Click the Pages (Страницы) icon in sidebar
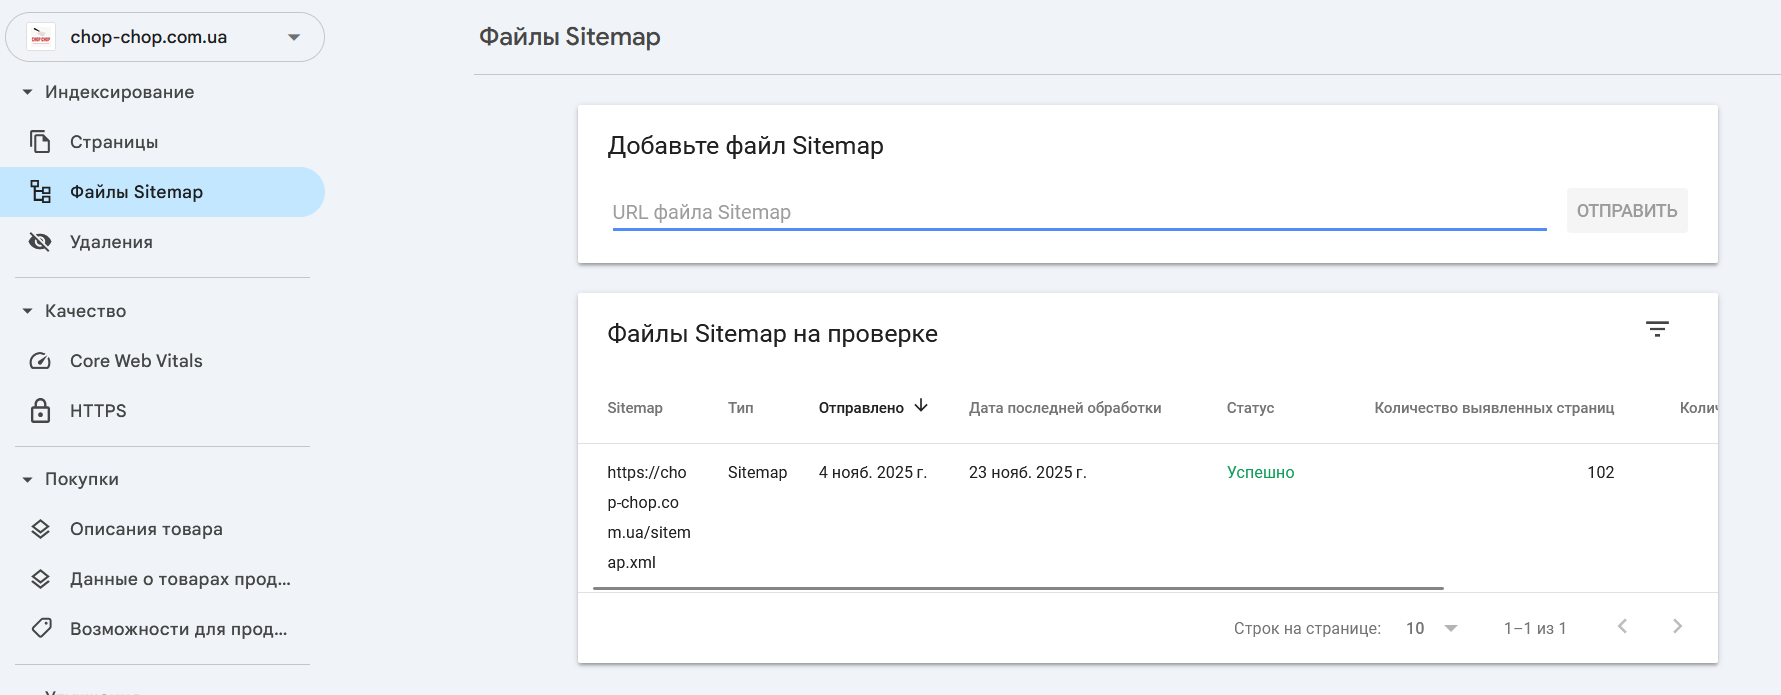The height and width of the screenshot is (695, 1781). tap(40, 142)
